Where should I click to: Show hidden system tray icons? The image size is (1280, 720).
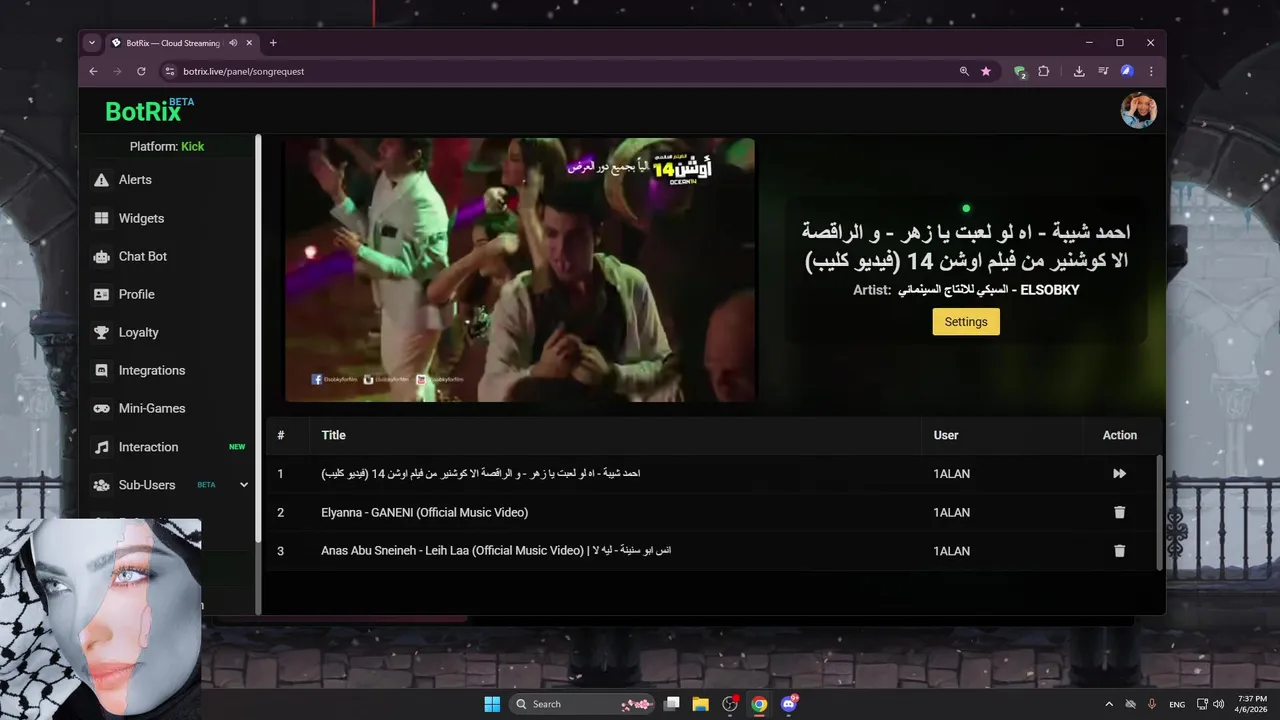coord(1108,704)
